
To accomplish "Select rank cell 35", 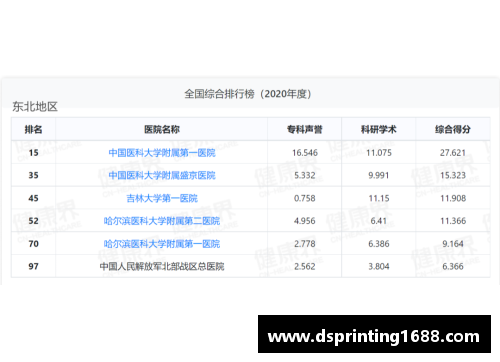I will click(33, 175).
